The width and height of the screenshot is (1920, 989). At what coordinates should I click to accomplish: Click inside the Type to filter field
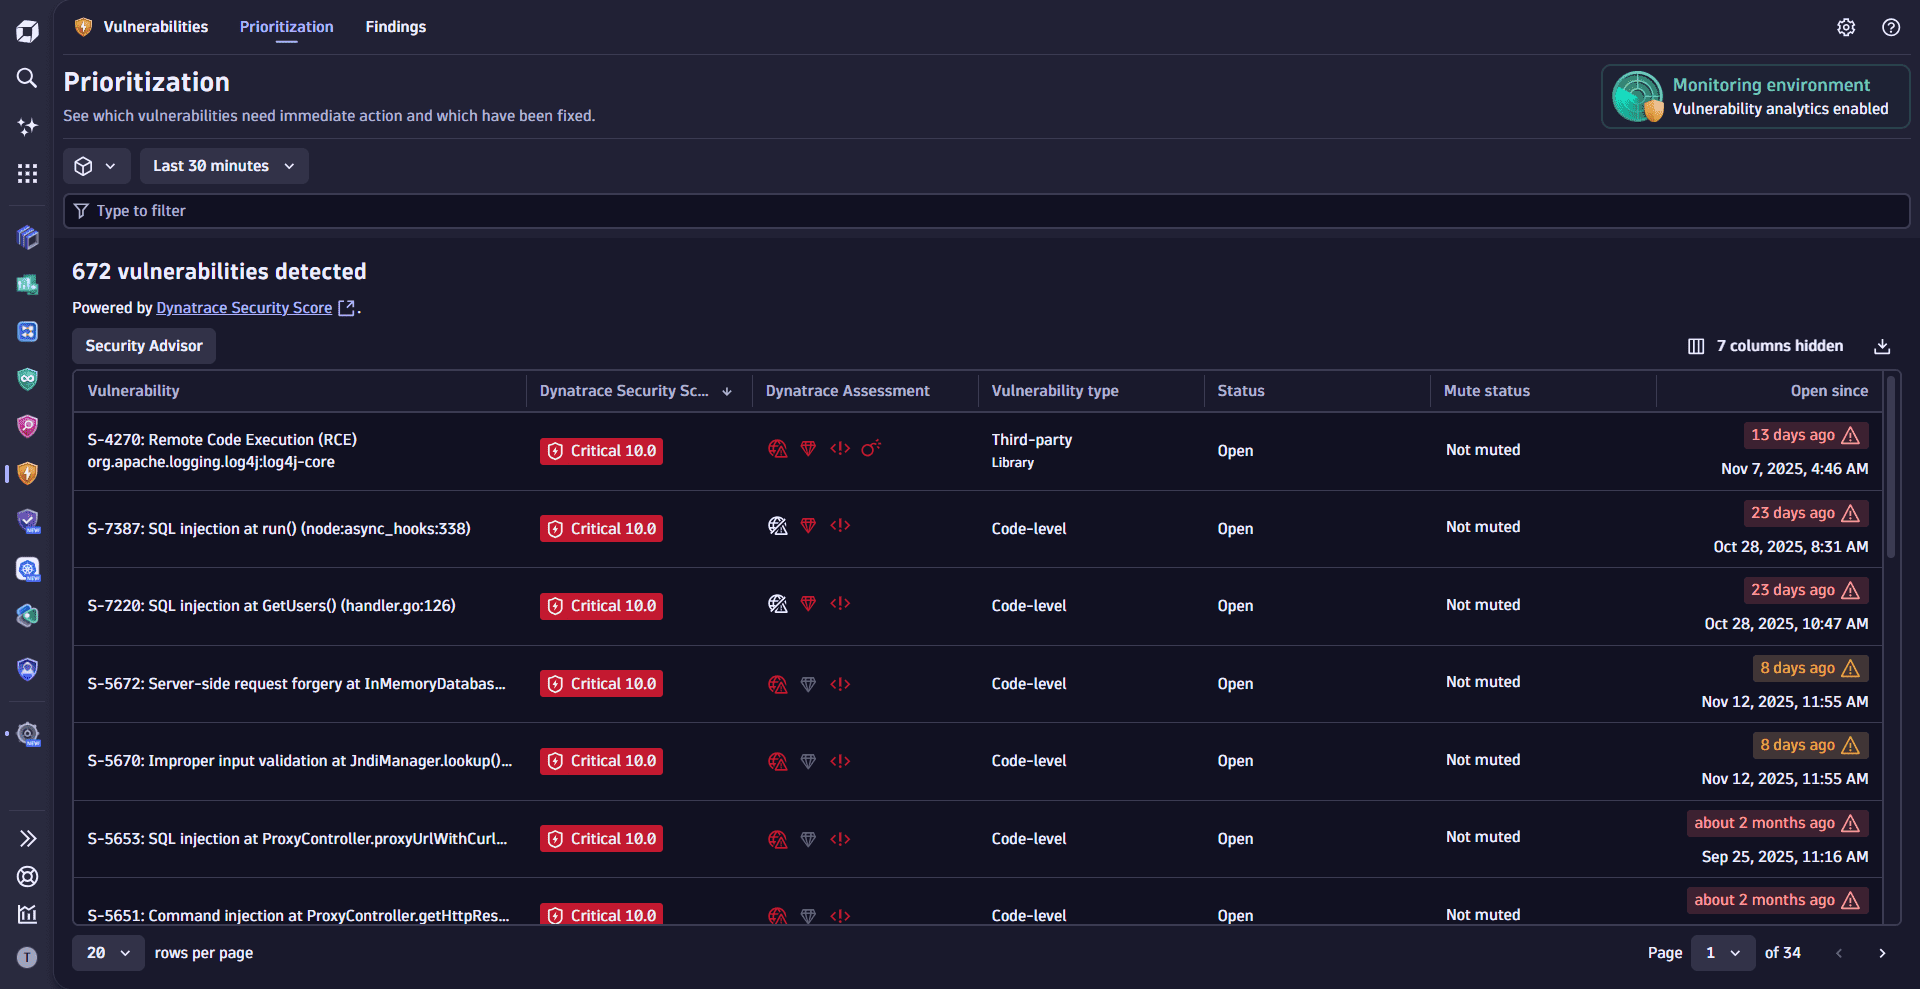click(x=400, y=211)
